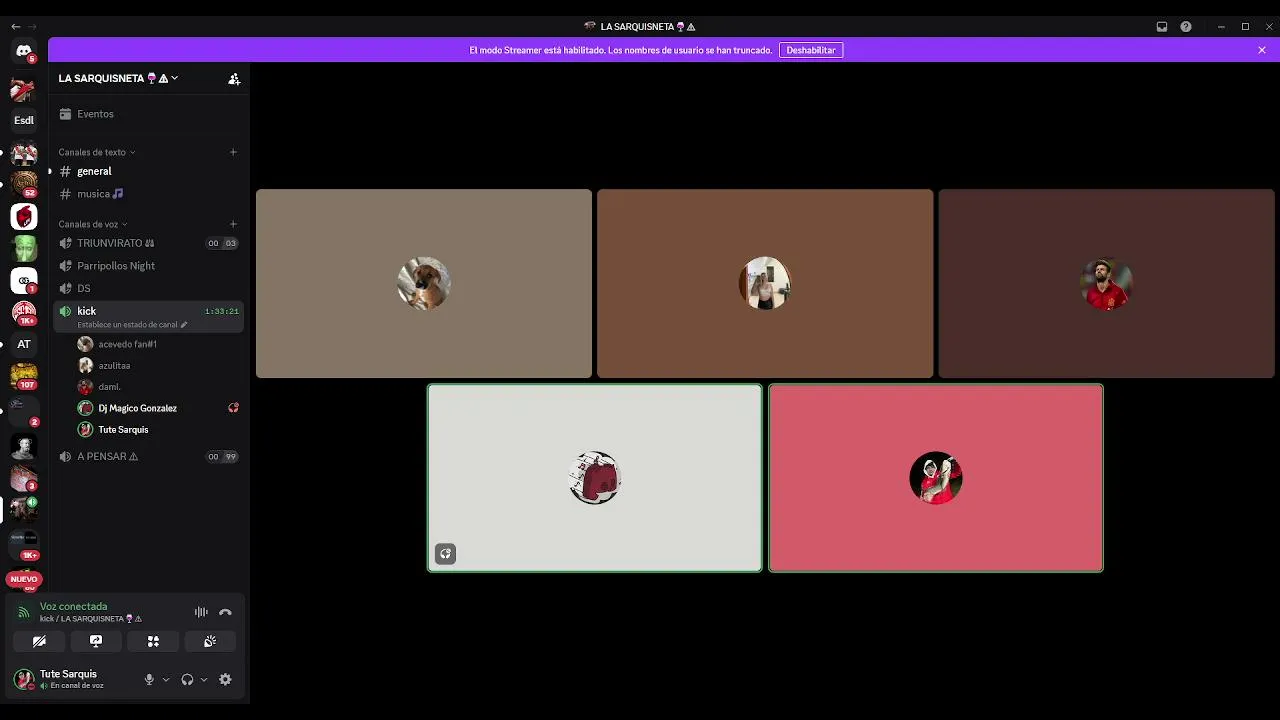Open the Esdl server
Image resolution: width=1280 pixels, height=720 pixels.
(x=24, y=120)
